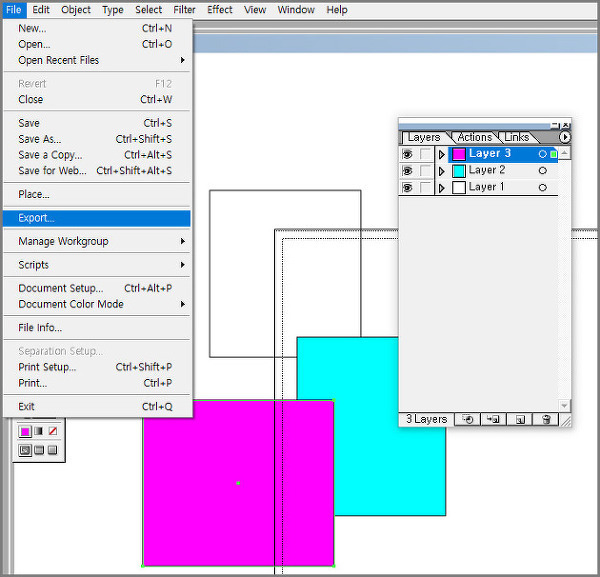This screenshot has width=600, height=577.
Task: Expand Layer 1 disclosure triangle
Action: pos(442,188)
